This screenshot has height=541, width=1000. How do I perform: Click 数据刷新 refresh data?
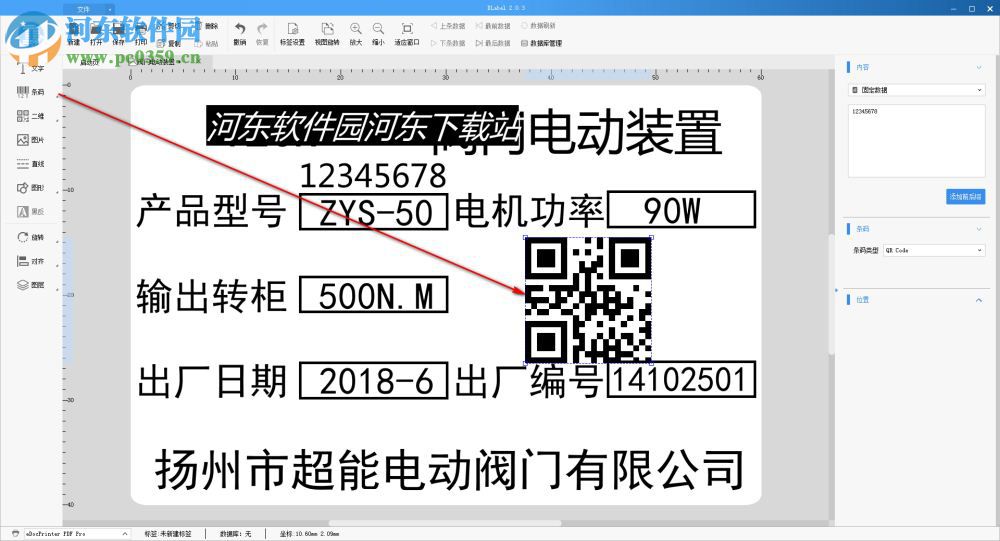pyautogui.click(x=538, y=26)
